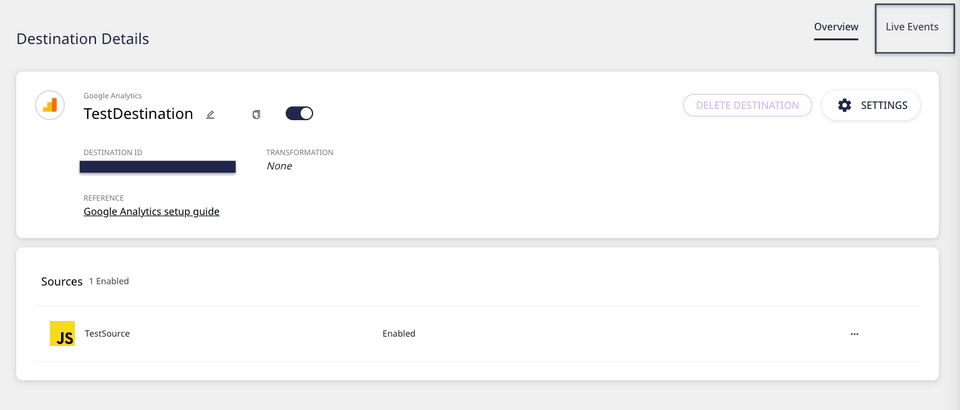The width and height of the screenshot is (960, 410).
Task: Click the Transformation value None
Action: click(x=279, y=166)
